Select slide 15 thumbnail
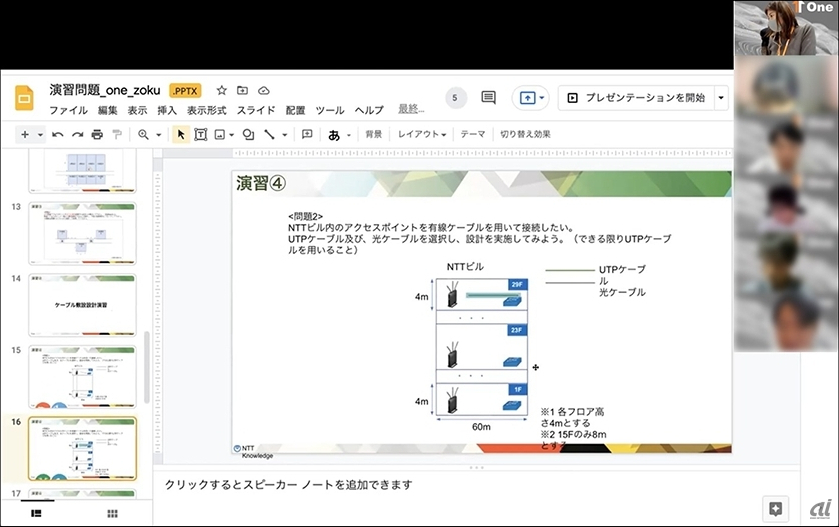Image resolution: width=839 pixels, height=527 pixels. click(x=82, y=377)
